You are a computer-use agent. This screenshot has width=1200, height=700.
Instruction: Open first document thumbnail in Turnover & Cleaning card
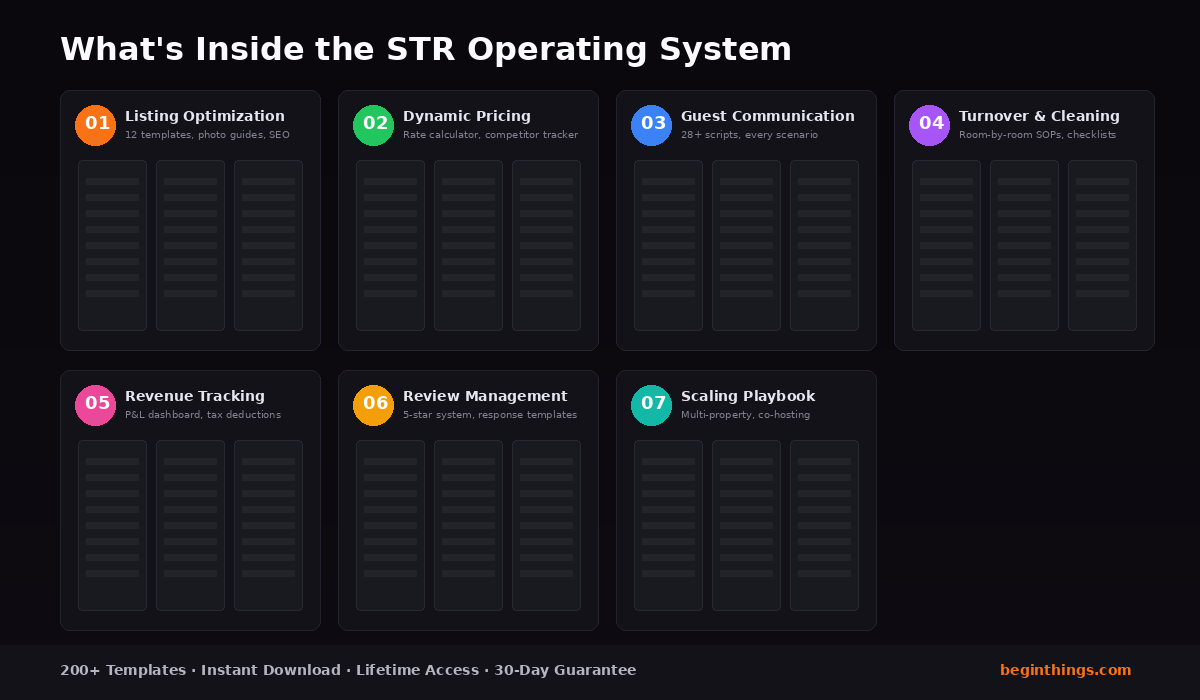pyautogui.click(x=946, y=245)
